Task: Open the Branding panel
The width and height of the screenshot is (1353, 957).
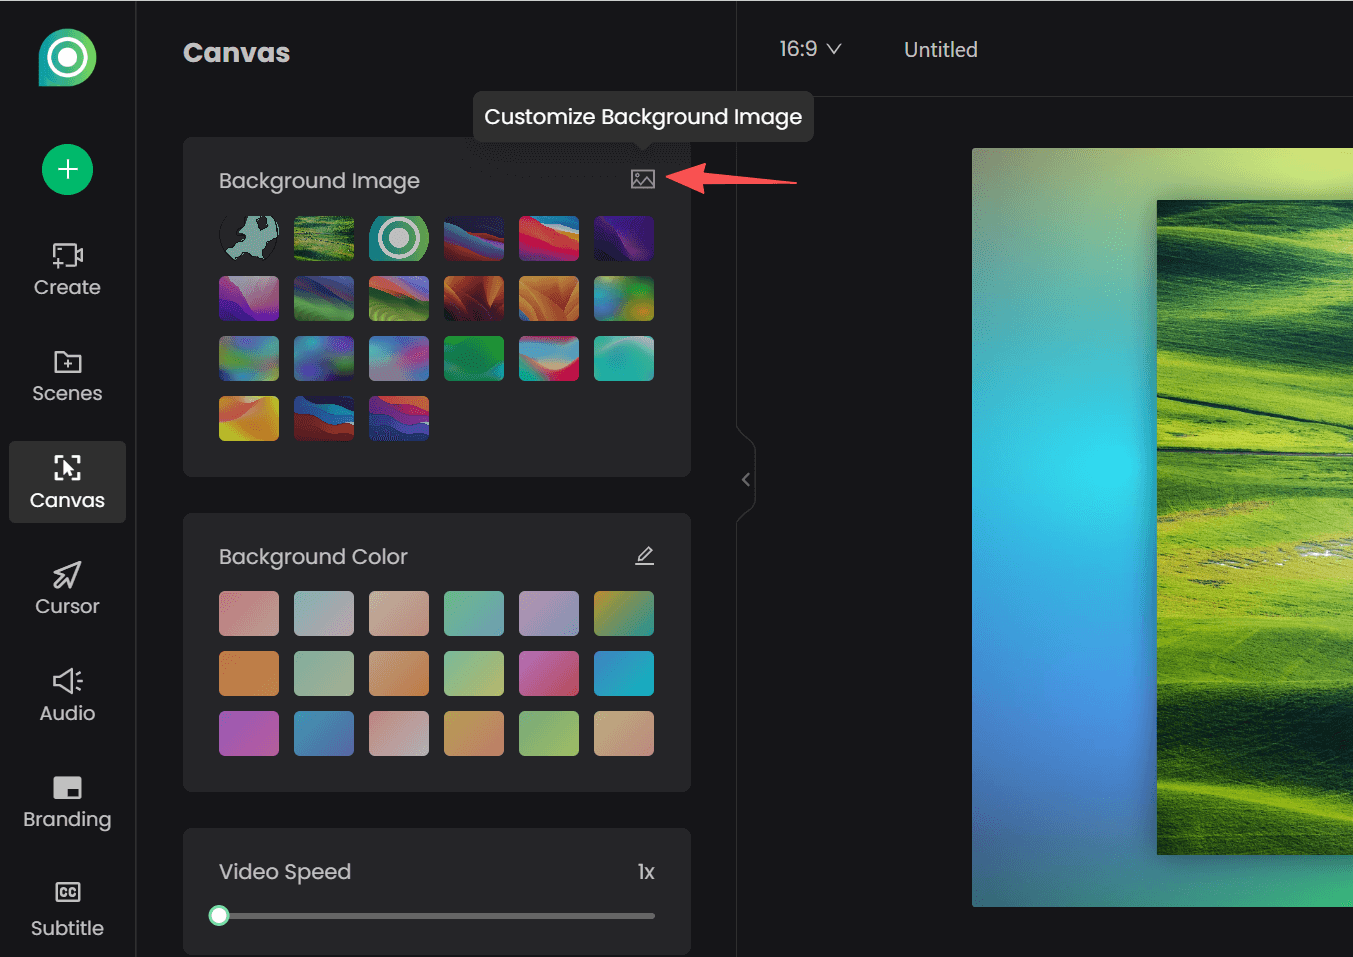Action: (67, 801)
